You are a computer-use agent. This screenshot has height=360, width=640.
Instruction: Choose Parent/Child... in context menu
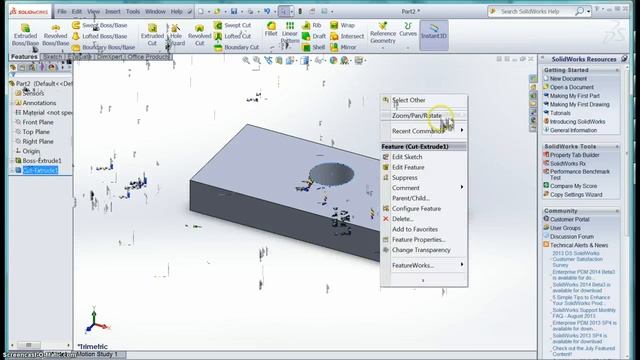point(424,198)
